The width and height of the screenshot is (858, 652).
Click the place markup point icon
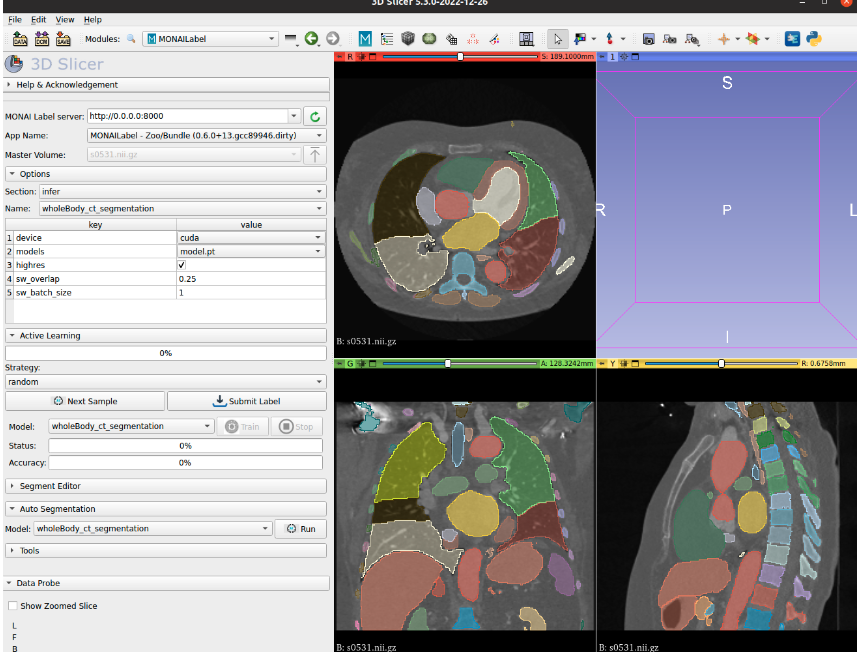[x=610, y=39]
